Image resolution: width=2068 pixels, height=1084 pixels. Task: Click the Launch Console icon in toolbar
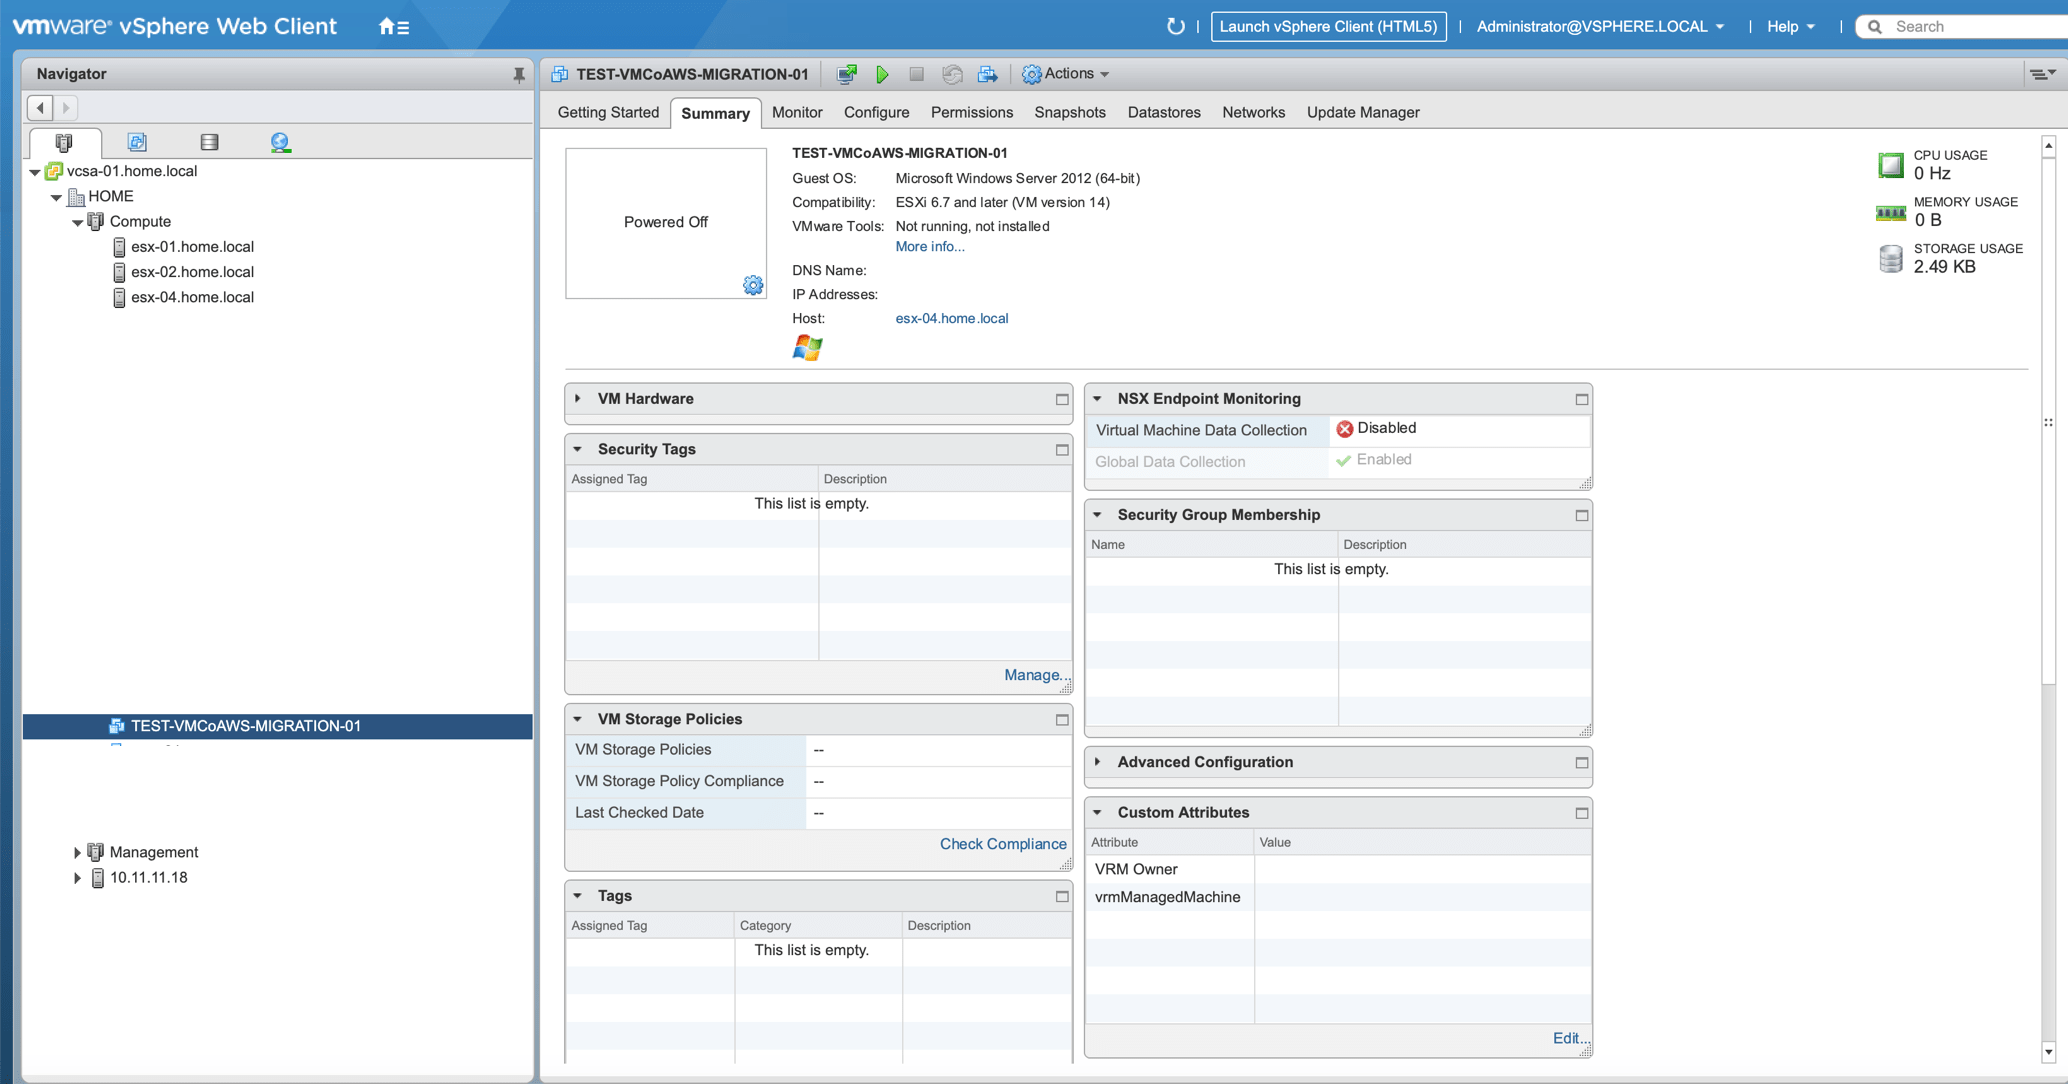[x=847, y=74]
